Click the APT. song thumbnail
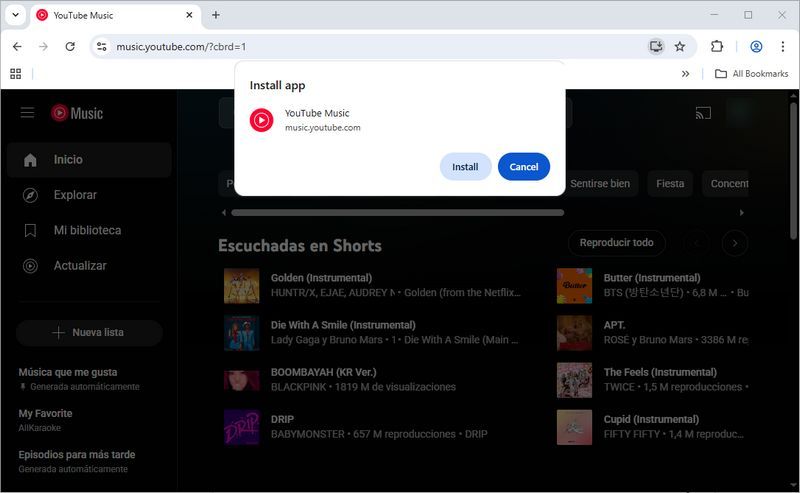 point(574,333)
